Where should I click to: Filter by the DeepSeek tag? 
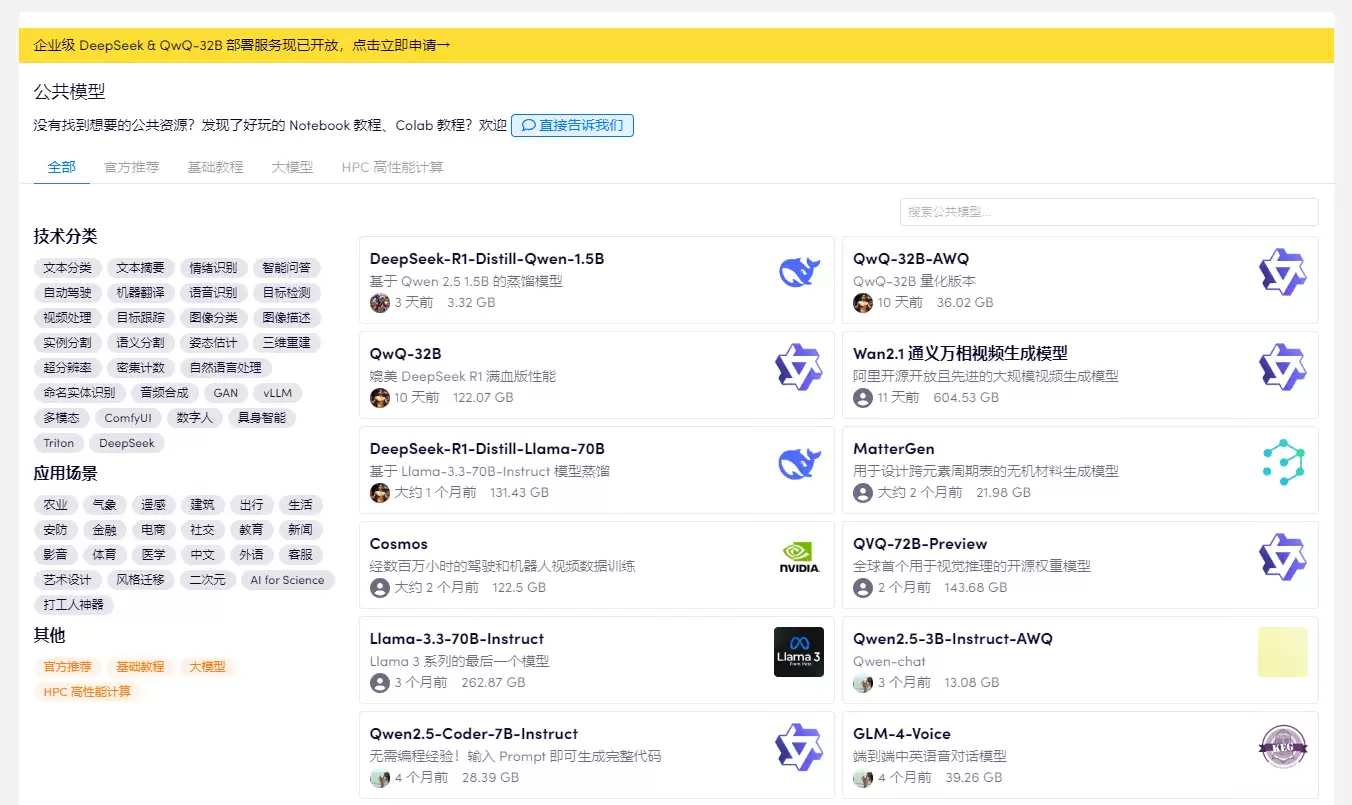click(x=127, y=443)
